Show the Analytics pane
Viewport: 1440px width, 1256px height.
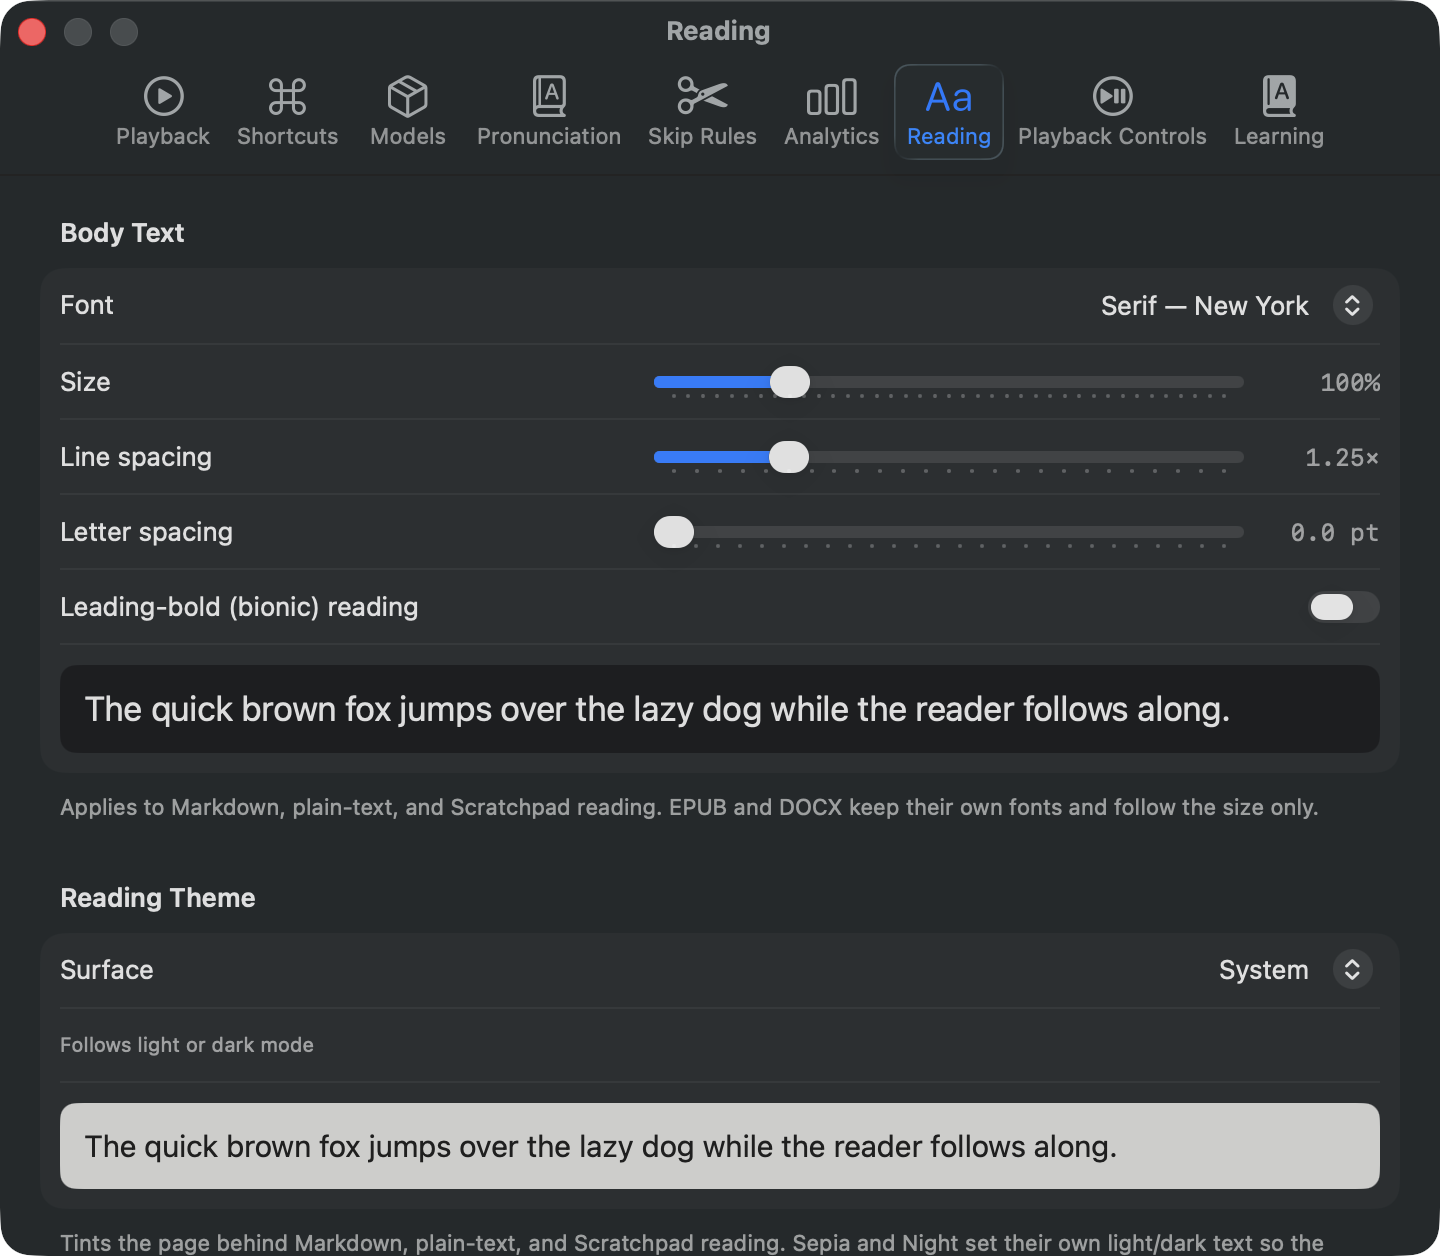pos(832,112)
